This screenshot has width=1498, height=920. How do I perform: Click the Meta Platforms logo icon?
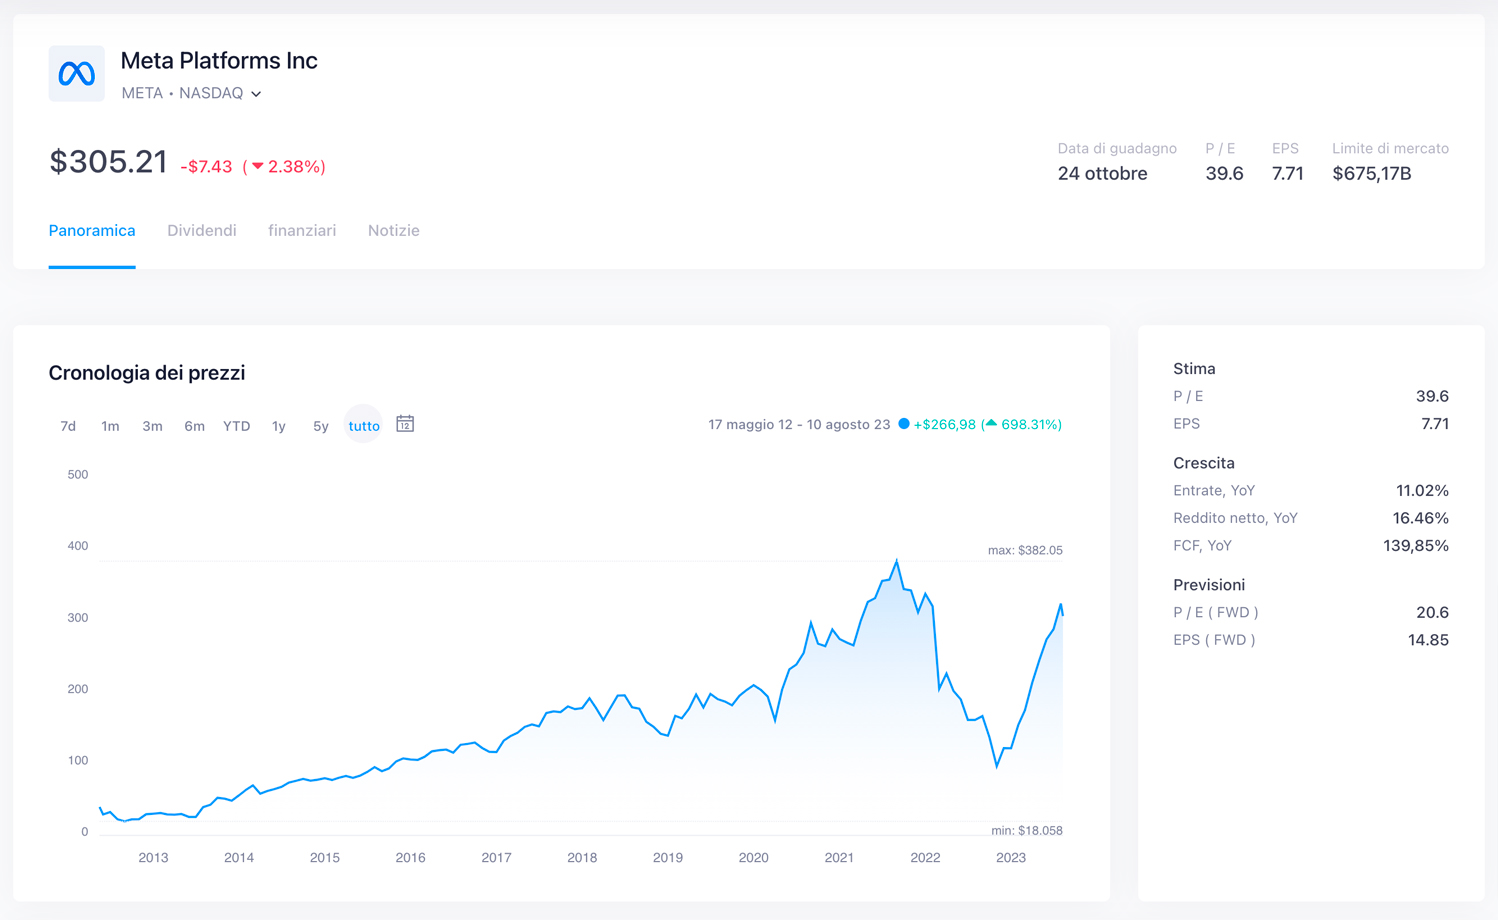pyautogui.click(x=76, y=73)
